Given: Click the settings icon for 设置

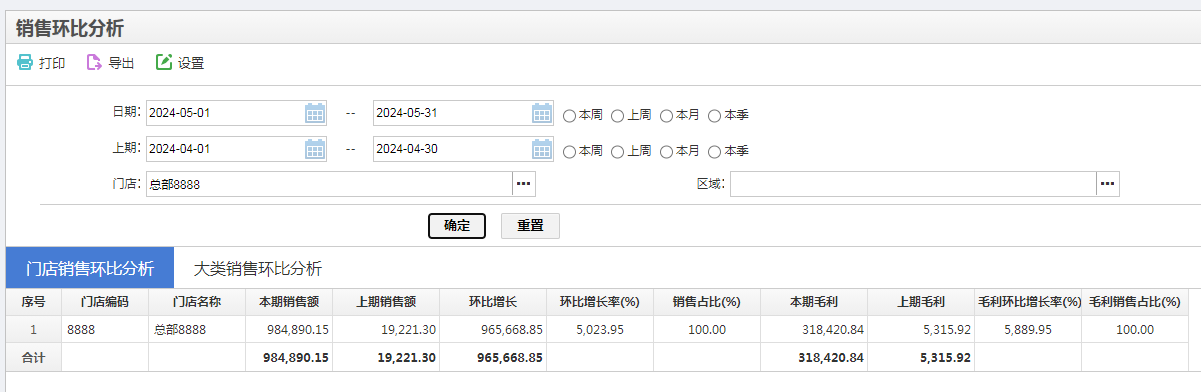Looking at the screenshot, I should [164, 63].
